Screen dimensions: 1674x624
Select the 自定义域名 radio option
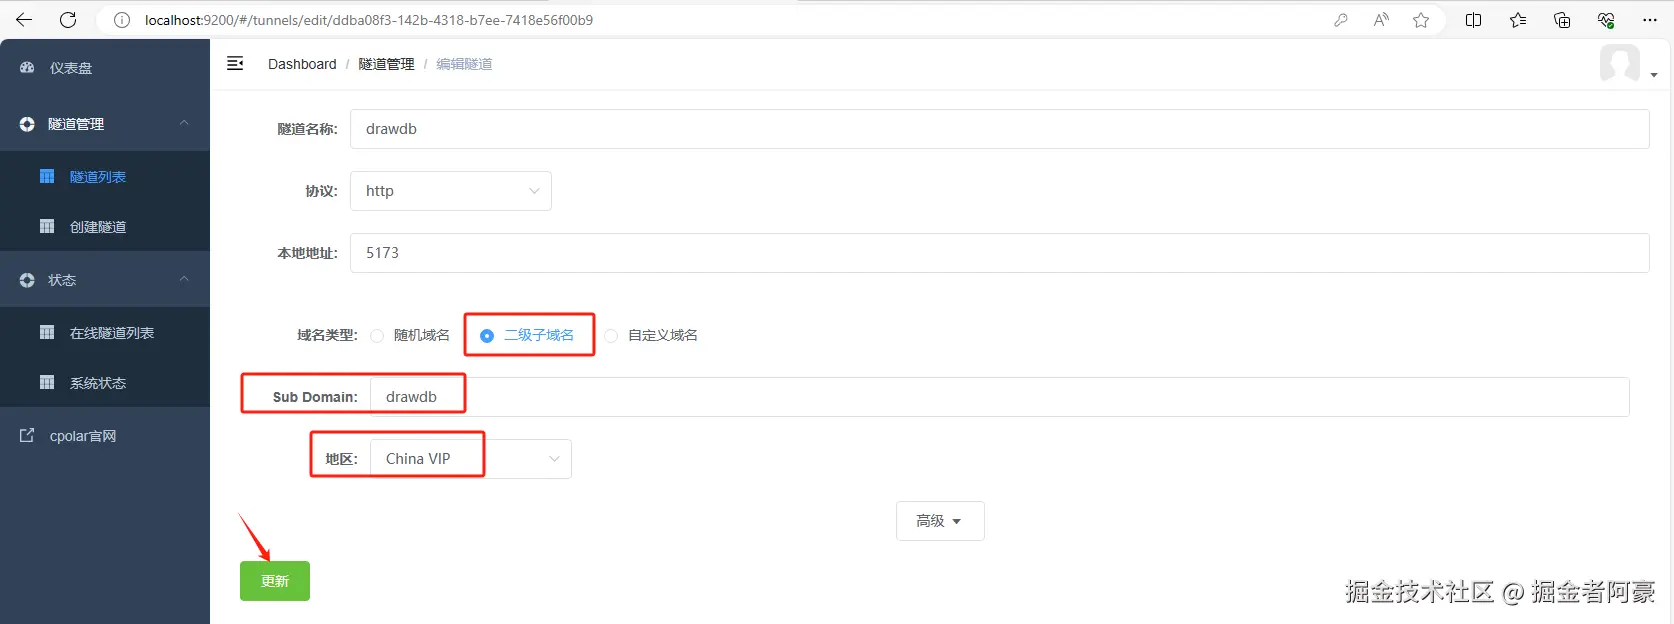(611, 336)
